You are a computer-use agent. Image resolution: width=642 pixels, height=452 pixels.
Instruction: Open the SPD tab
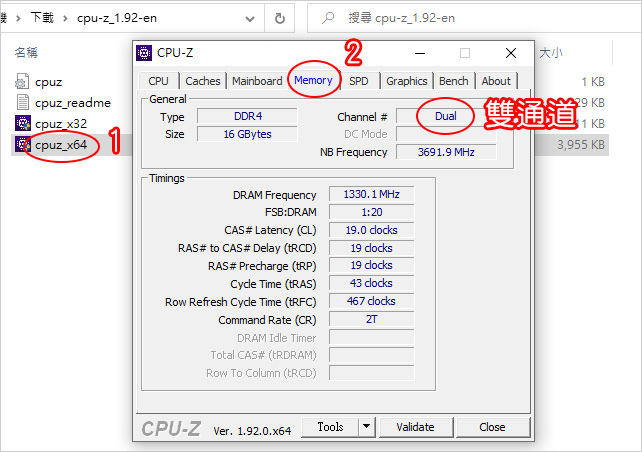pos(359,81)
